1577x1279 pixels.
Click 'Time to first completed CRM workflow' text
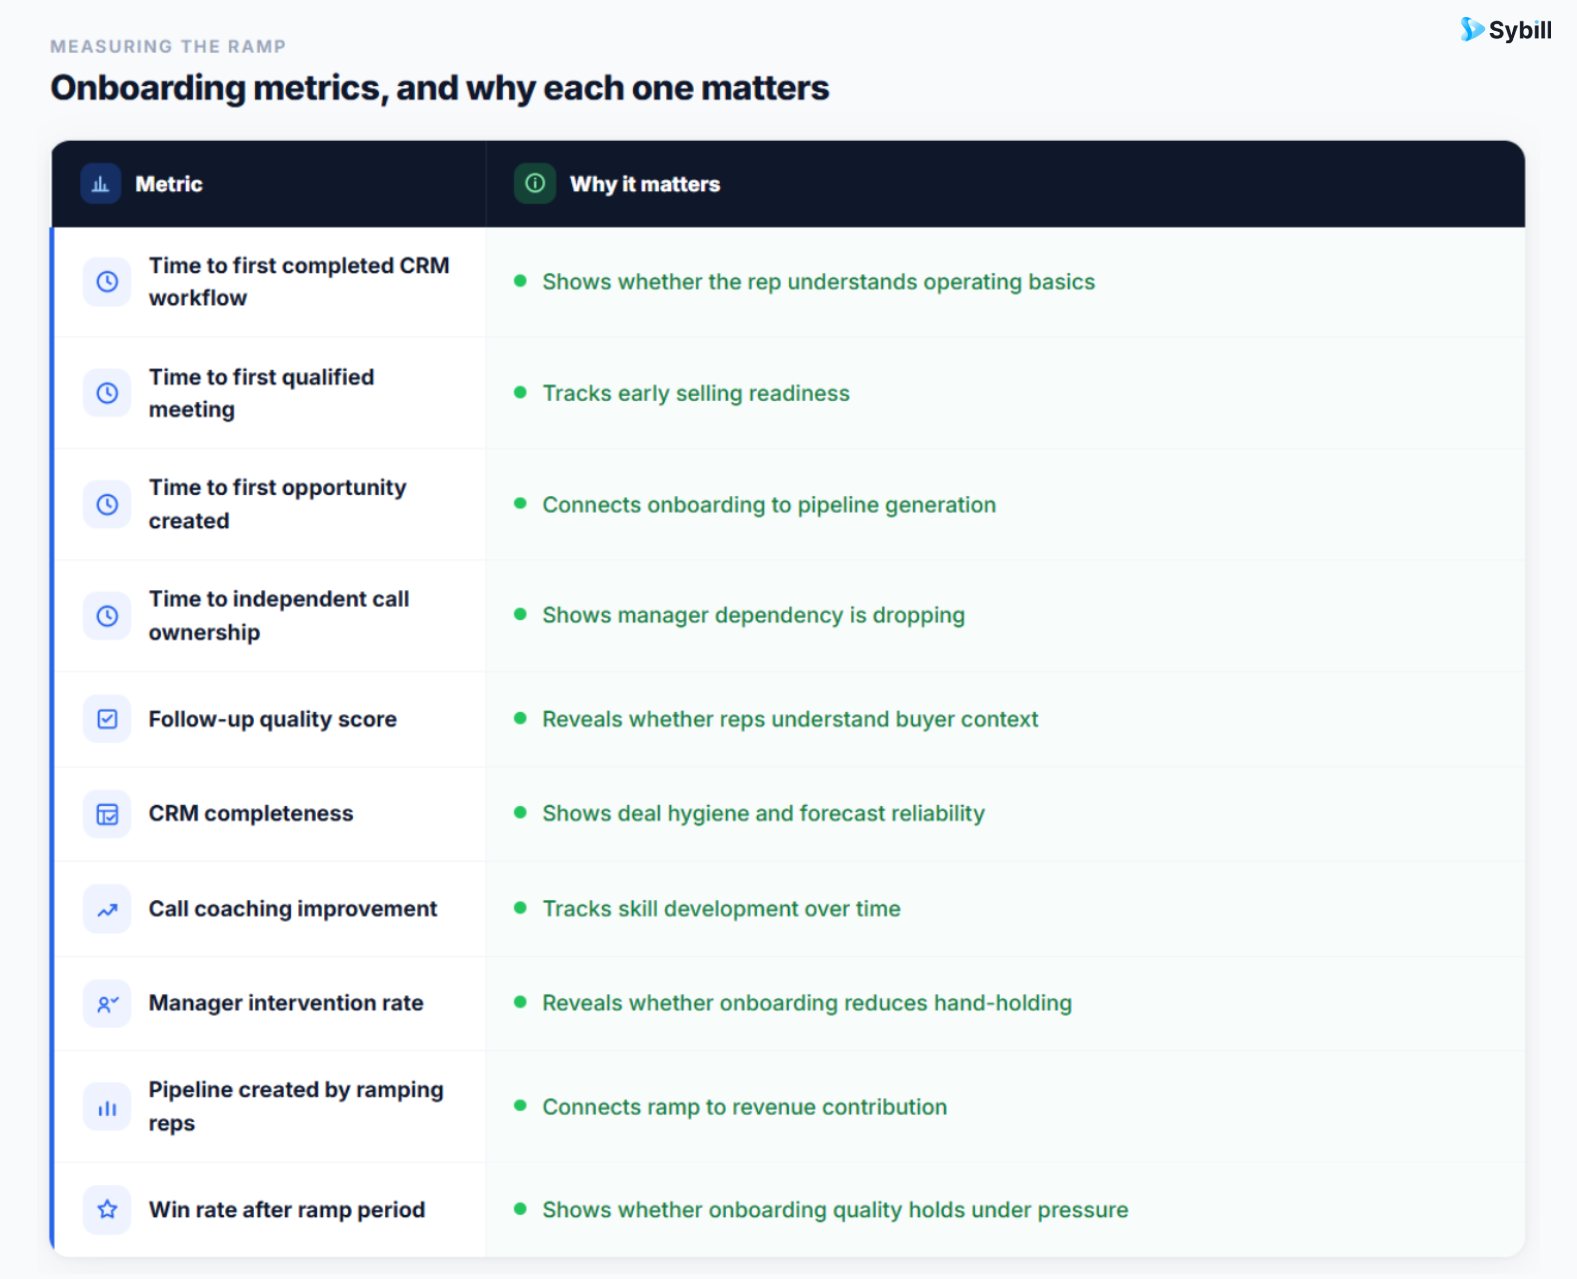(299, 282)
